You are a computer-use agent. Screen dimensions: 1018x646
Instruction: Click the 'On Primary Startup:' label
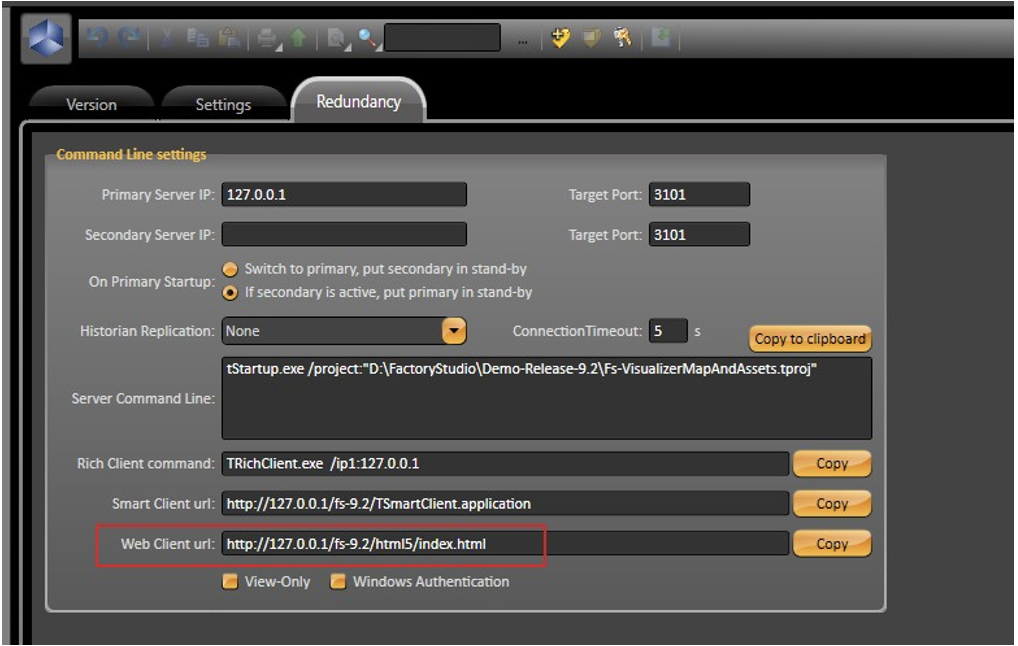[152, 282]
